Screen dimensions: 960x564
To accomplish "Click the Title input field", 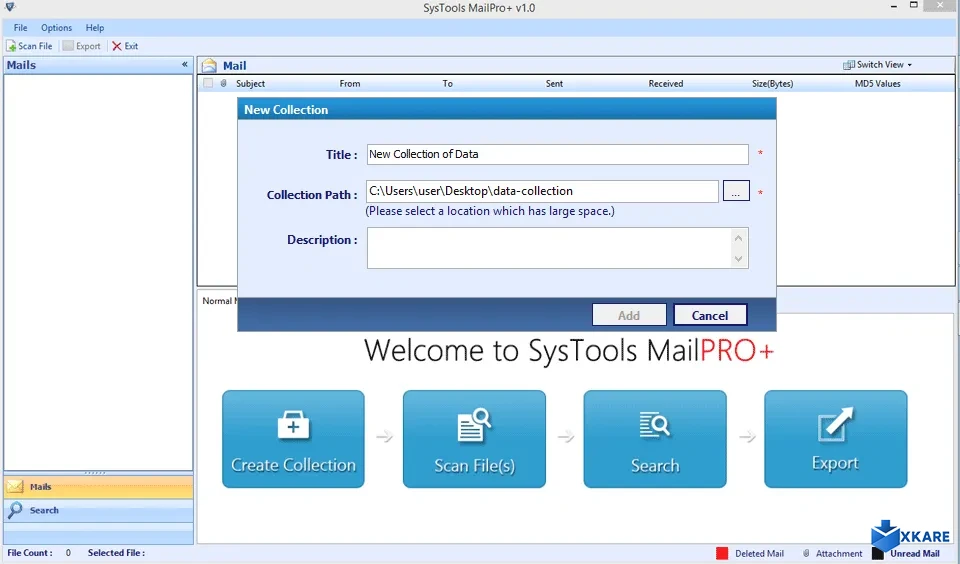I will (x=557, y=154).
